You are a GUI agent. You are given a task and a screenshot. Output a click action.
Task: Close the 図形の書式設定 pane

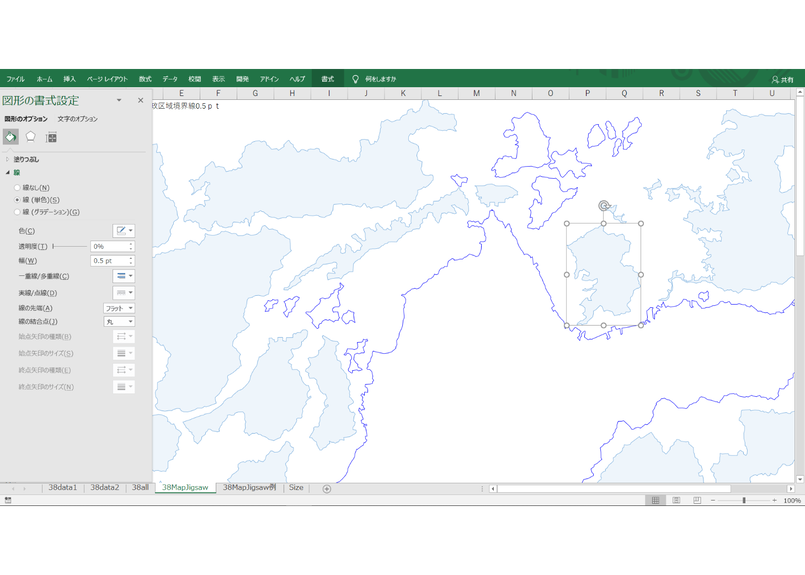point(140,101)
